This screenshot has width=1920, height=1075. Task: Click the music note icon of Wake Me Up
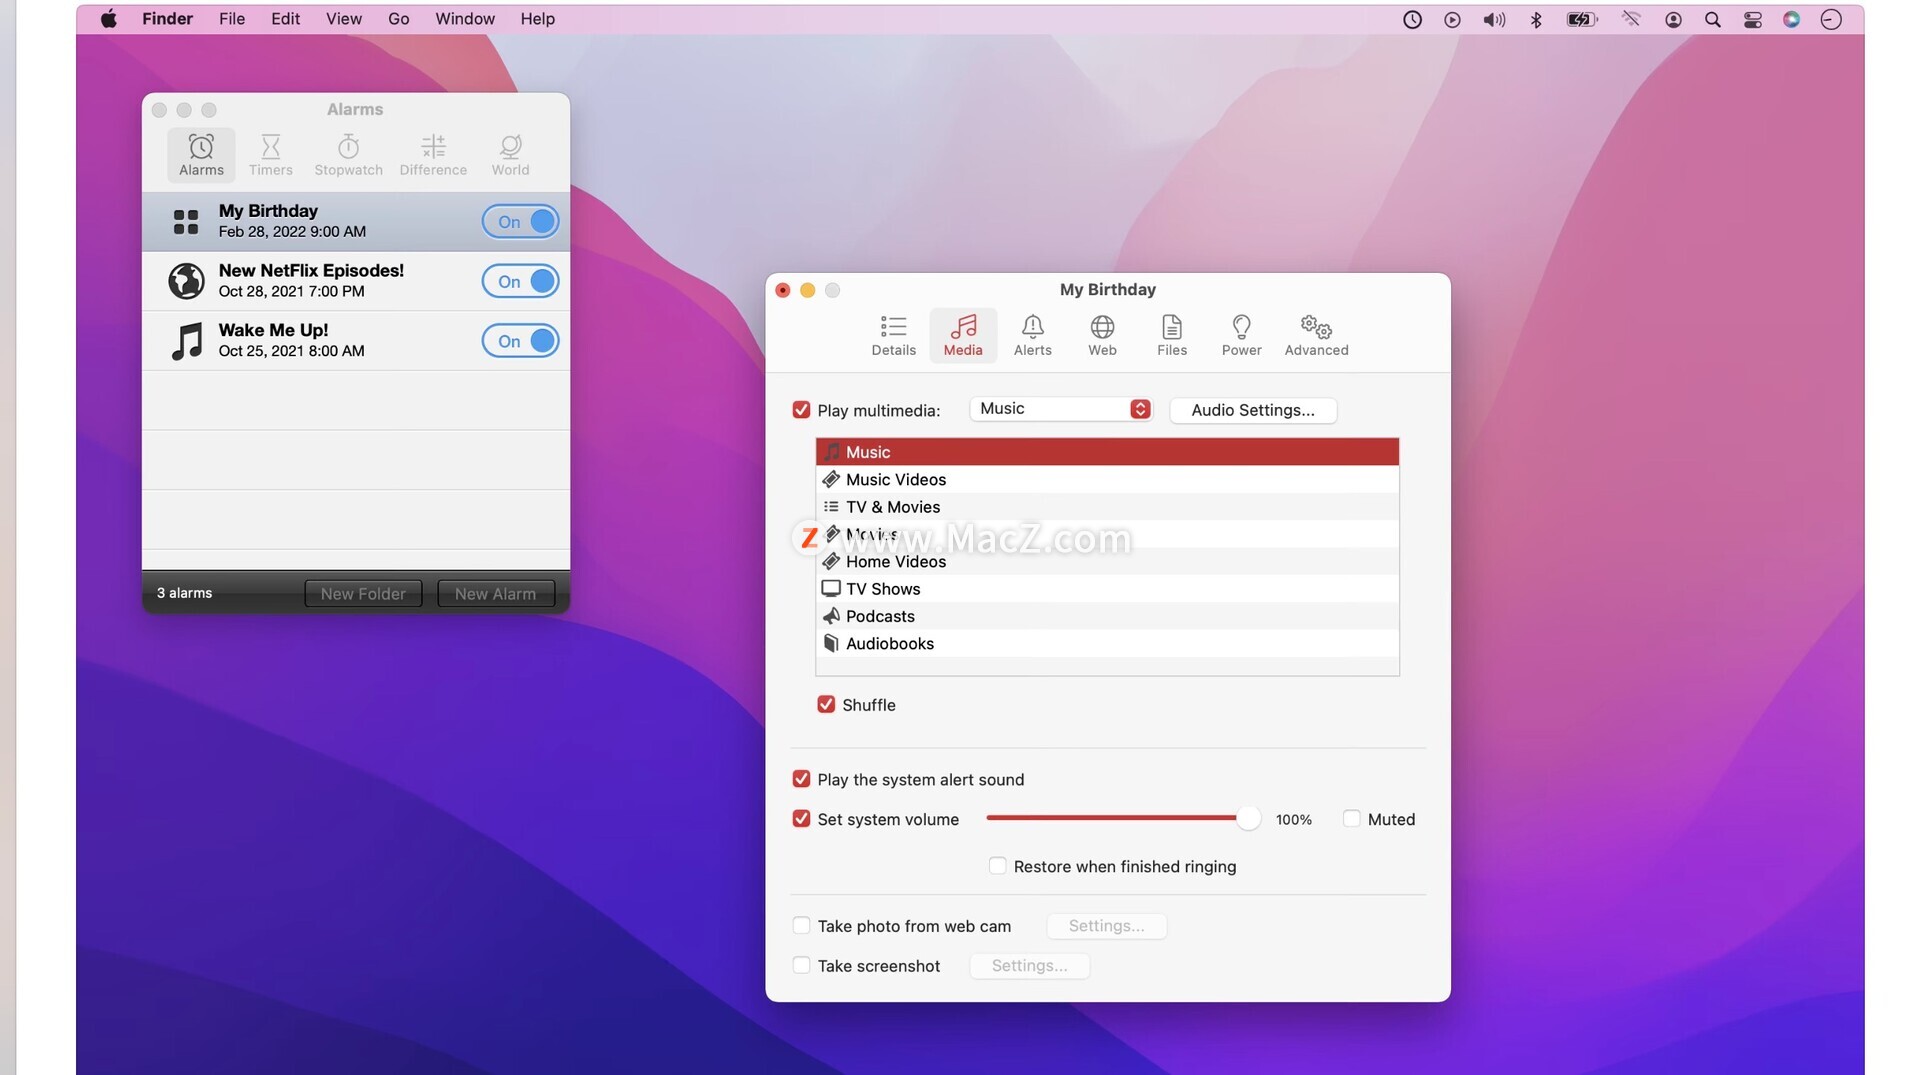[x=186, y=341]
